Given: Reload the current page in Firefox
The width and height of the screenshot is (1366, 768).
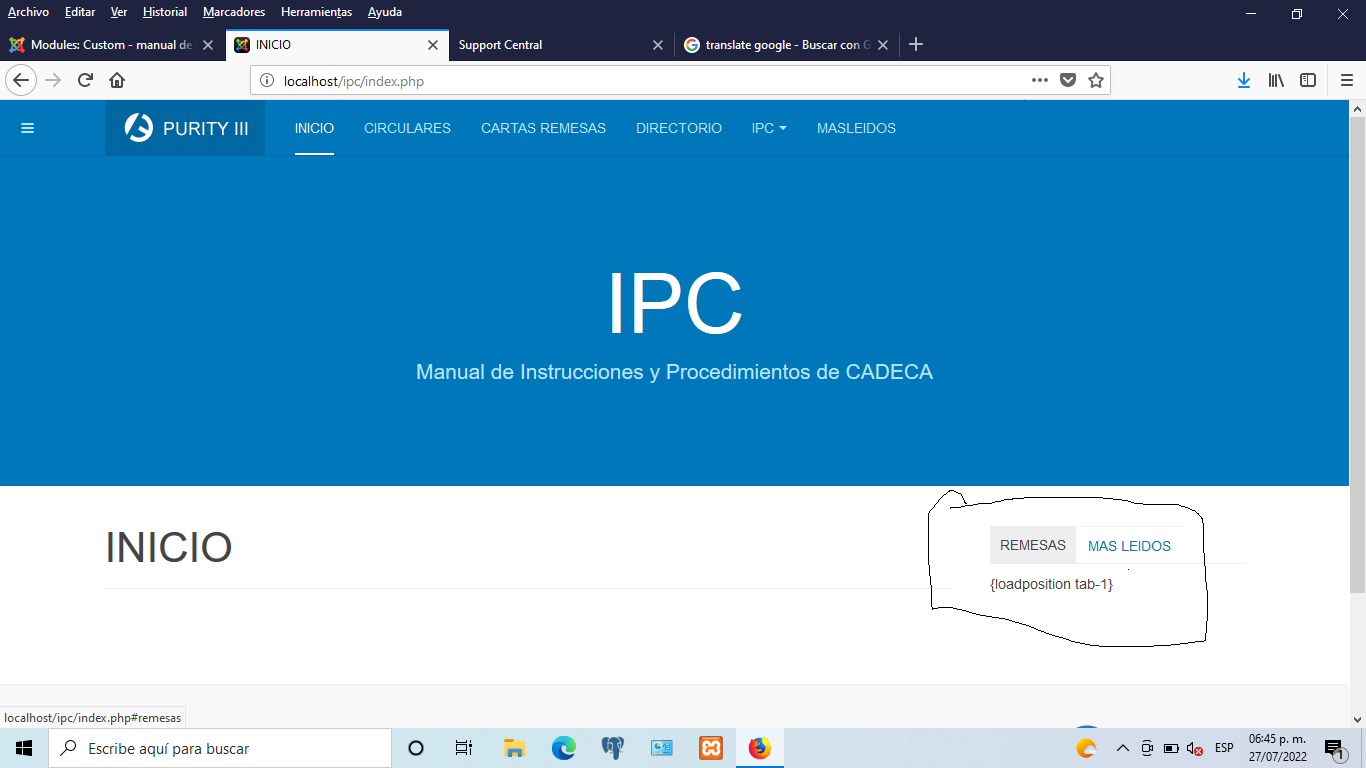Looking at the screenshot, I should tap(86, 80).
